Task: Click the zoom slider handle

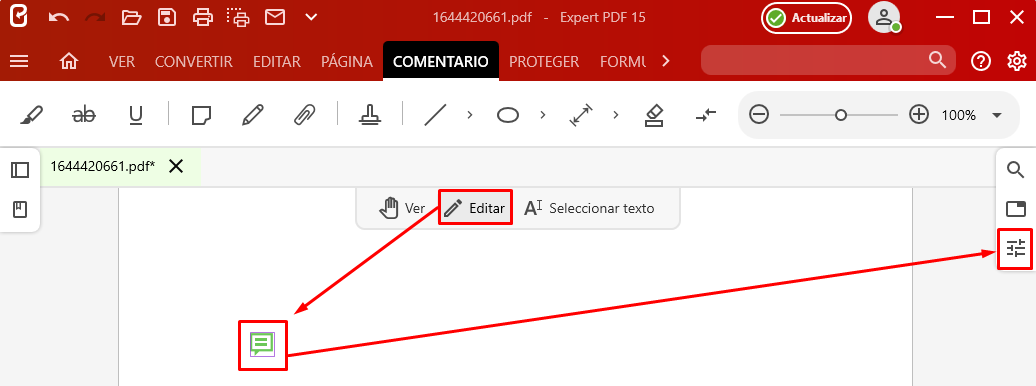Action: [840, 115]
